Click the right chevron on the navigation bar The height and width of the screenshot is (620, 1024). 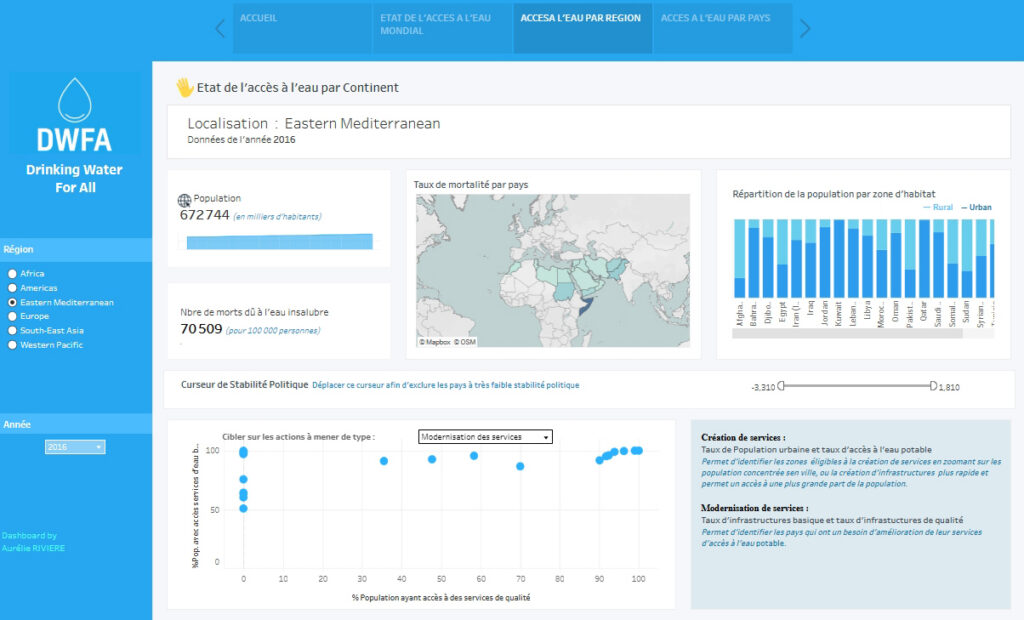pyautogui.click(x=807, y=29)
